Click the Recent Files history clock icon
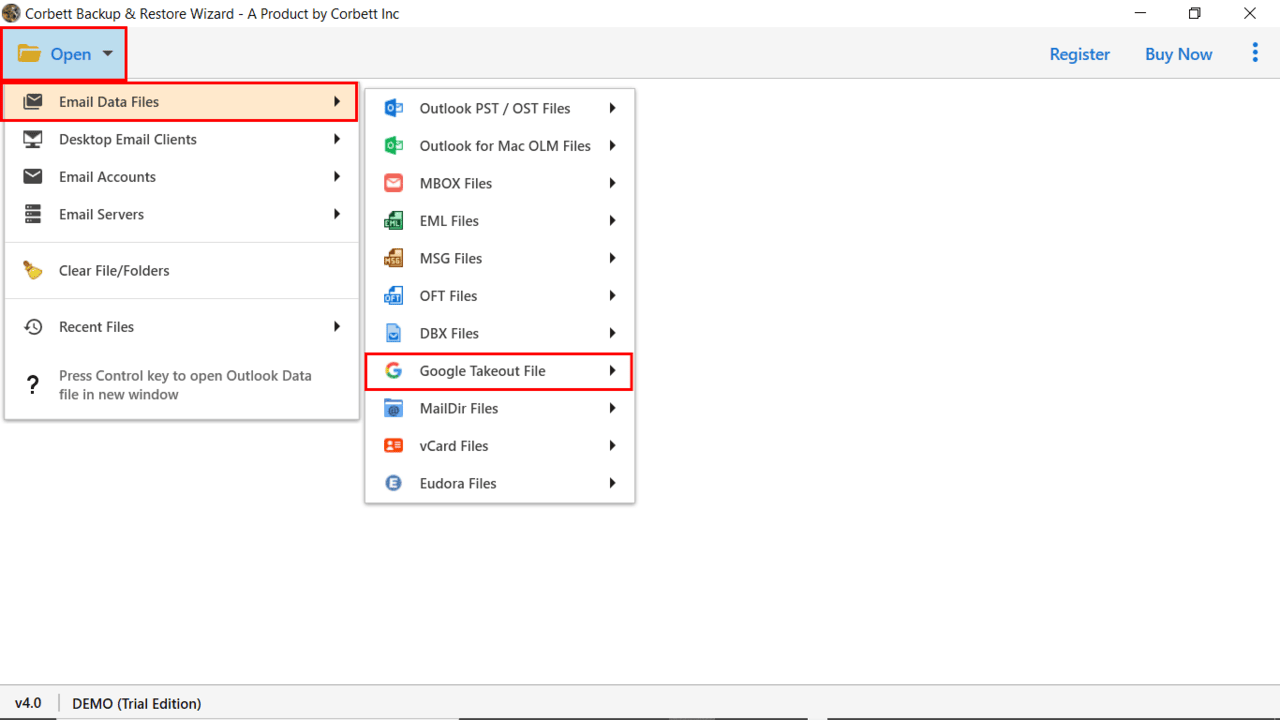 click(33, 327)
